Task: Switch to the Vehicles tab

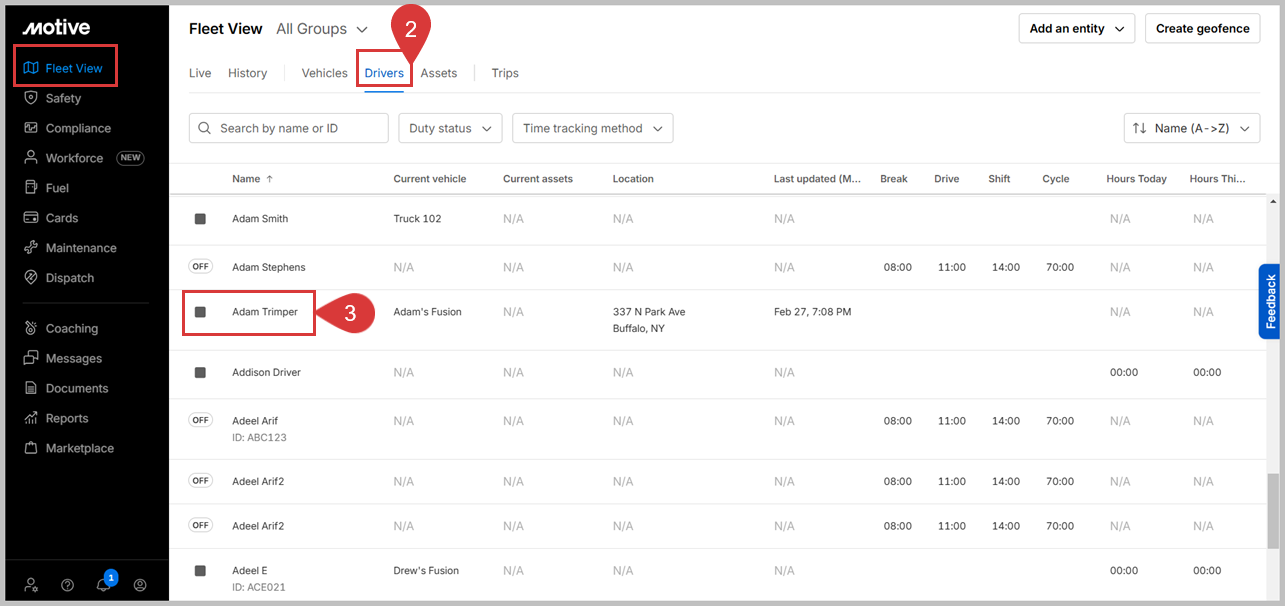Action: [x=324, y=73]
